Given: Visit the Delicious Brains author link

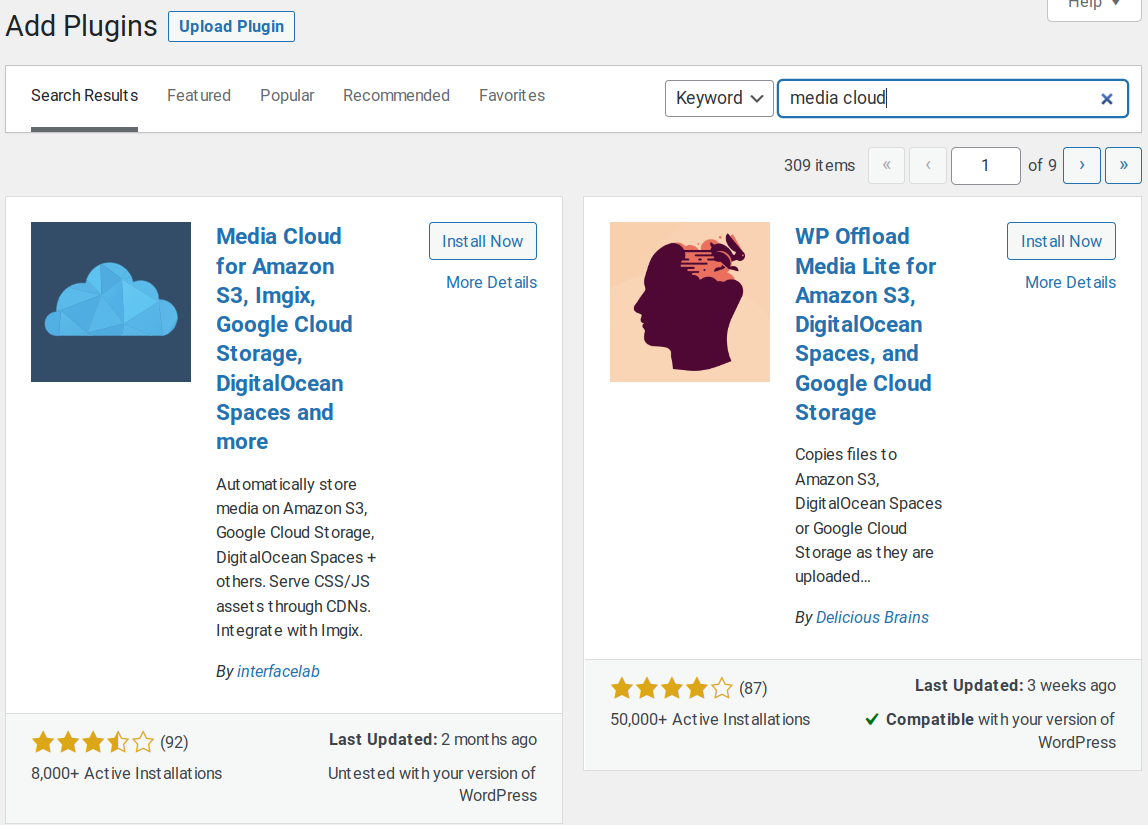Looking at the screenshot, I should 872,617.
